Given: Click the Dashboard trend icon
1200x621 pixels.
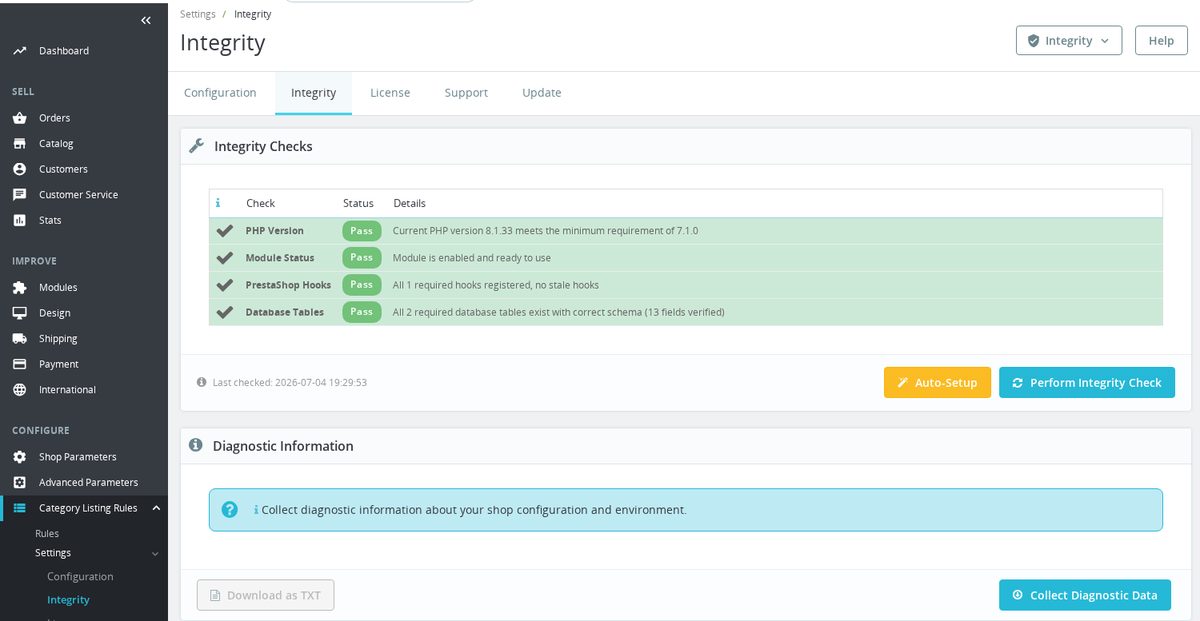Looking at the screenshot, I should (x=19, y=50).
